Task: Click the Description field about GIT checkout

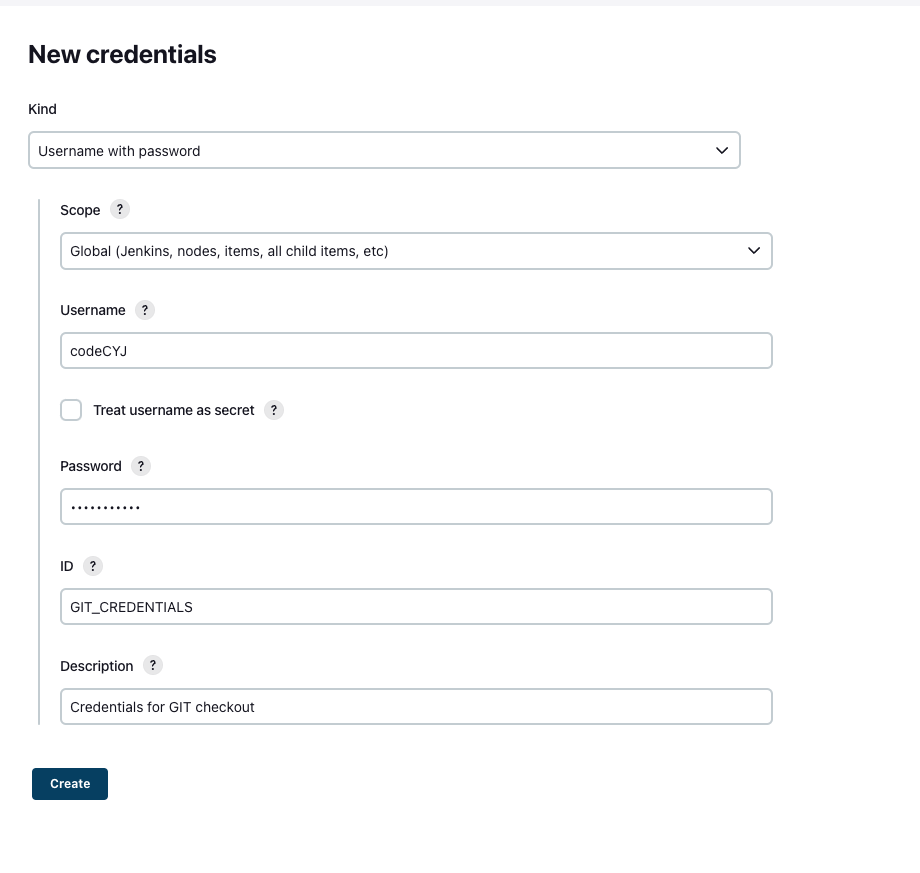Action: (x=416, y=706)
